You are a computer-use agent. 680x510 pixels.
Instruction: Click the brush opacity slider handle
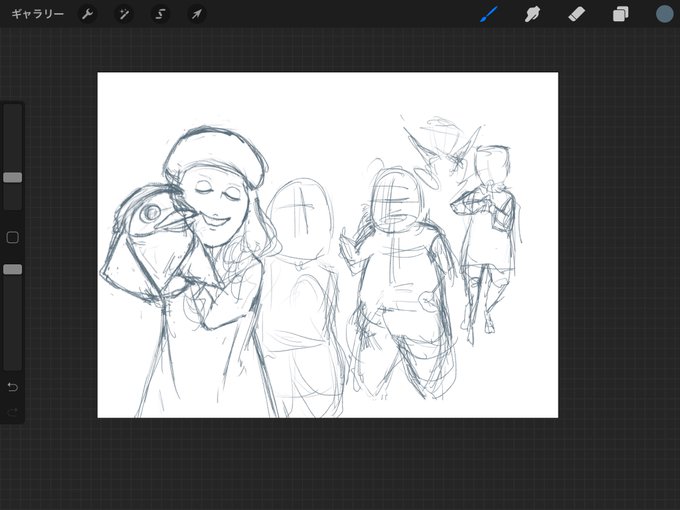[13, 269]
